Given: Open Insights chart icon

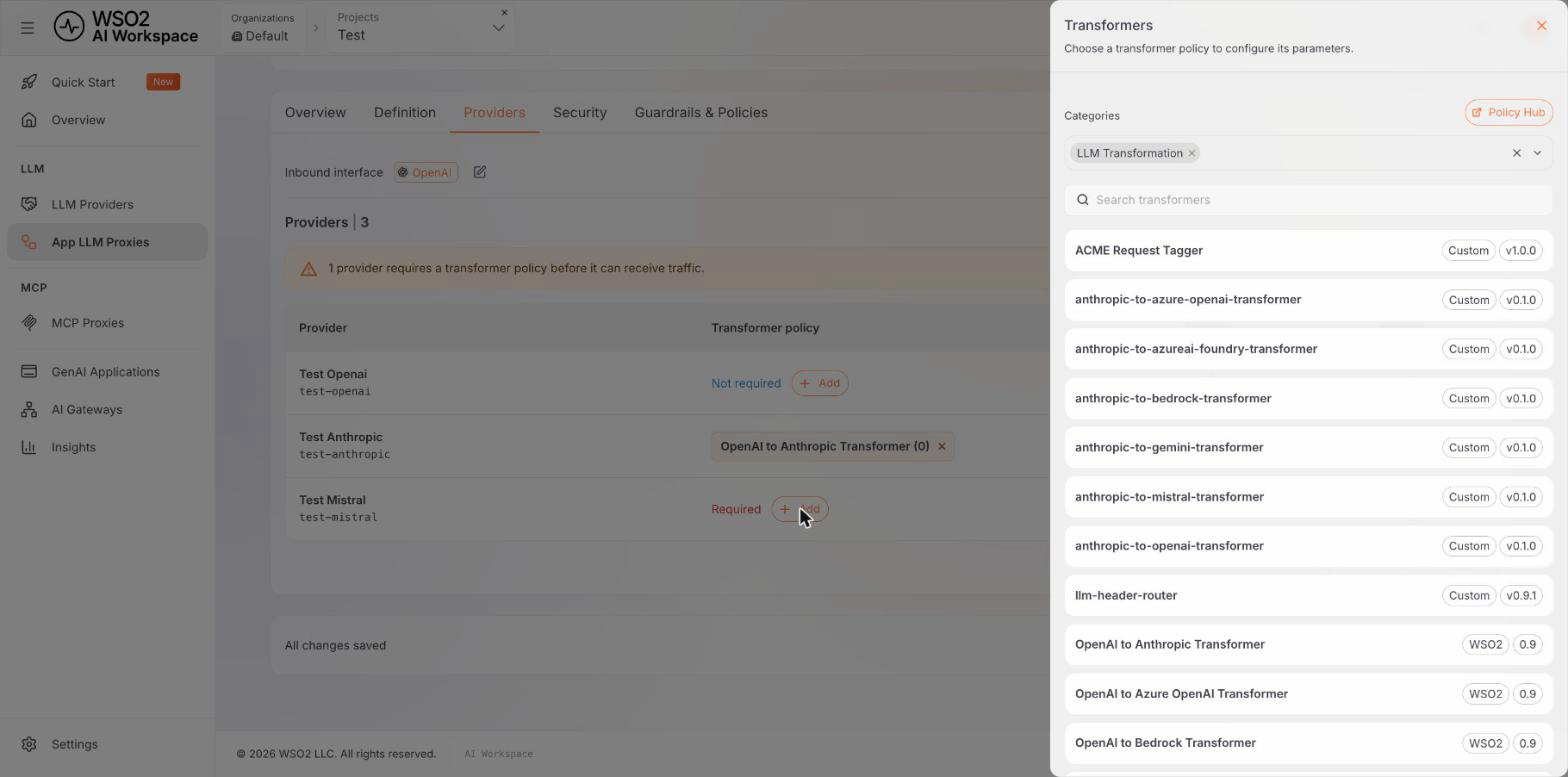Looking at the screenshot, I should pyautogui.click(x=29, y=447).
